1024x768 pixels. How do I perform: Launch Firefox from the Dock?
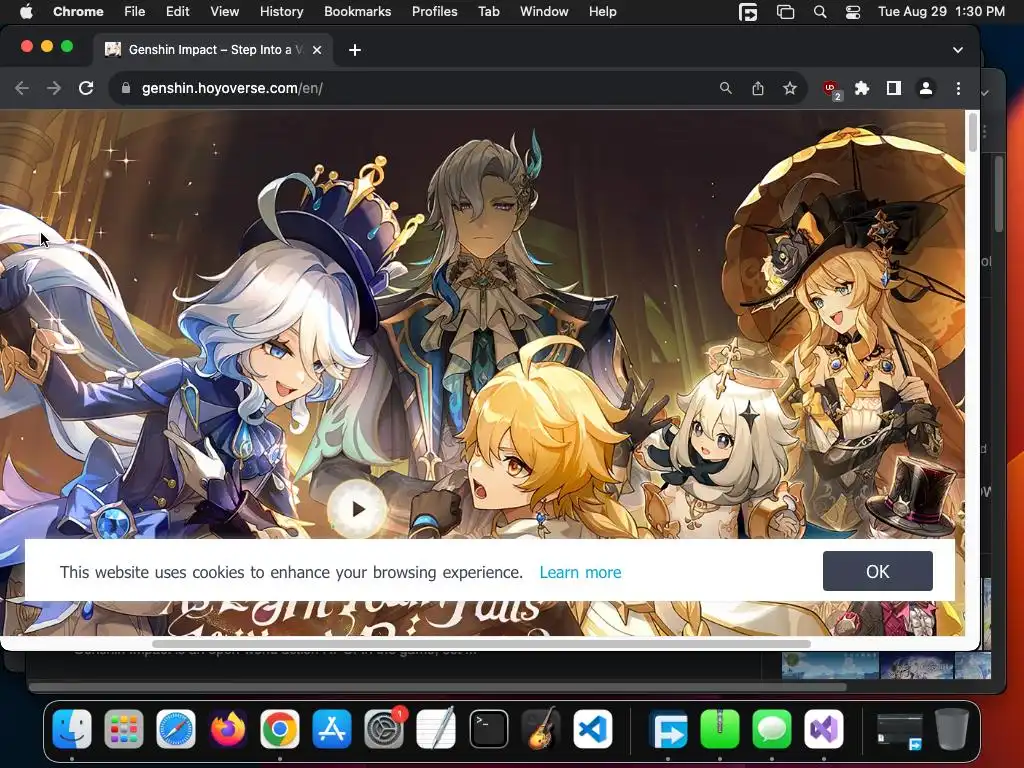point(227,729)
